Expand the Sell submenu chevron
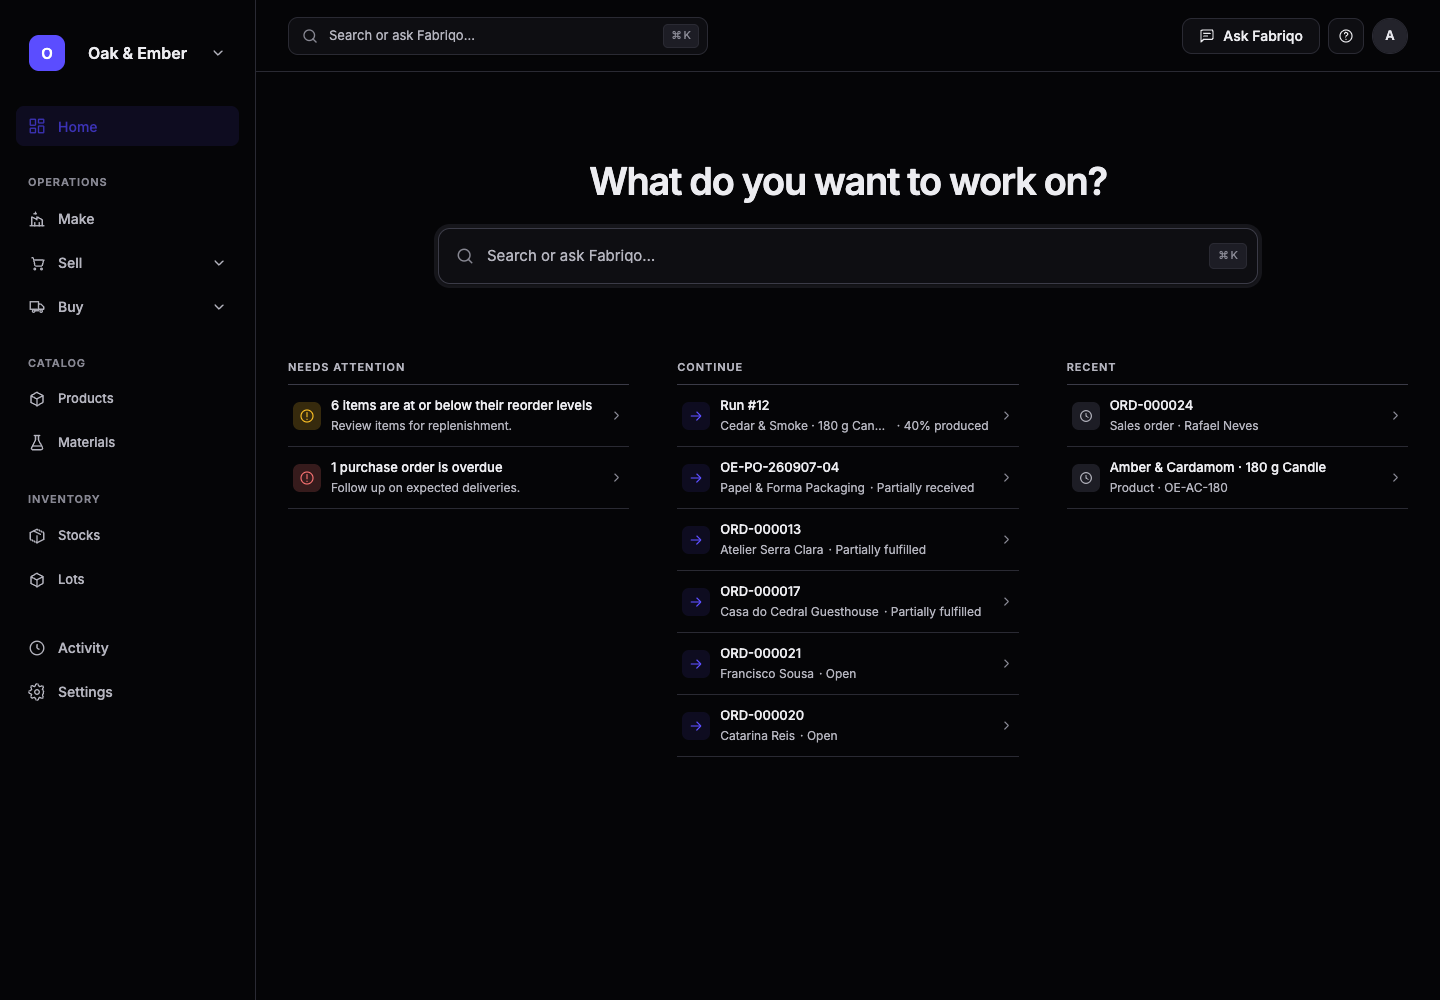The width and height of the screenshot is (1440, 1000). (219, 263)
